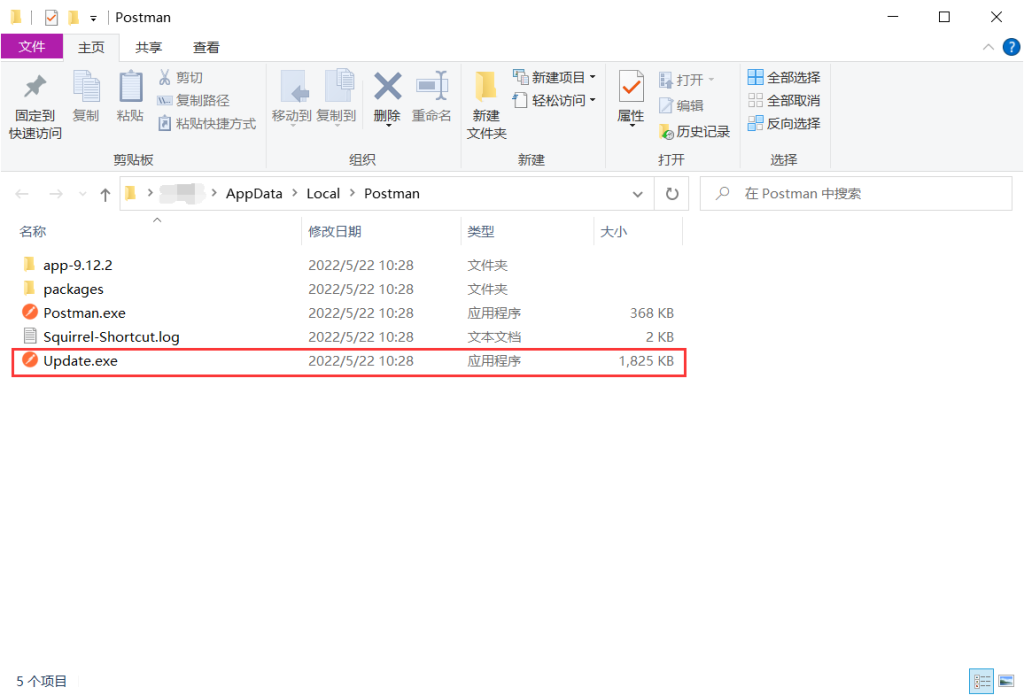Screen dimensions: 1024x695
Task: Select Cut (剪切) scissors command
Action: tap(181, 78)
